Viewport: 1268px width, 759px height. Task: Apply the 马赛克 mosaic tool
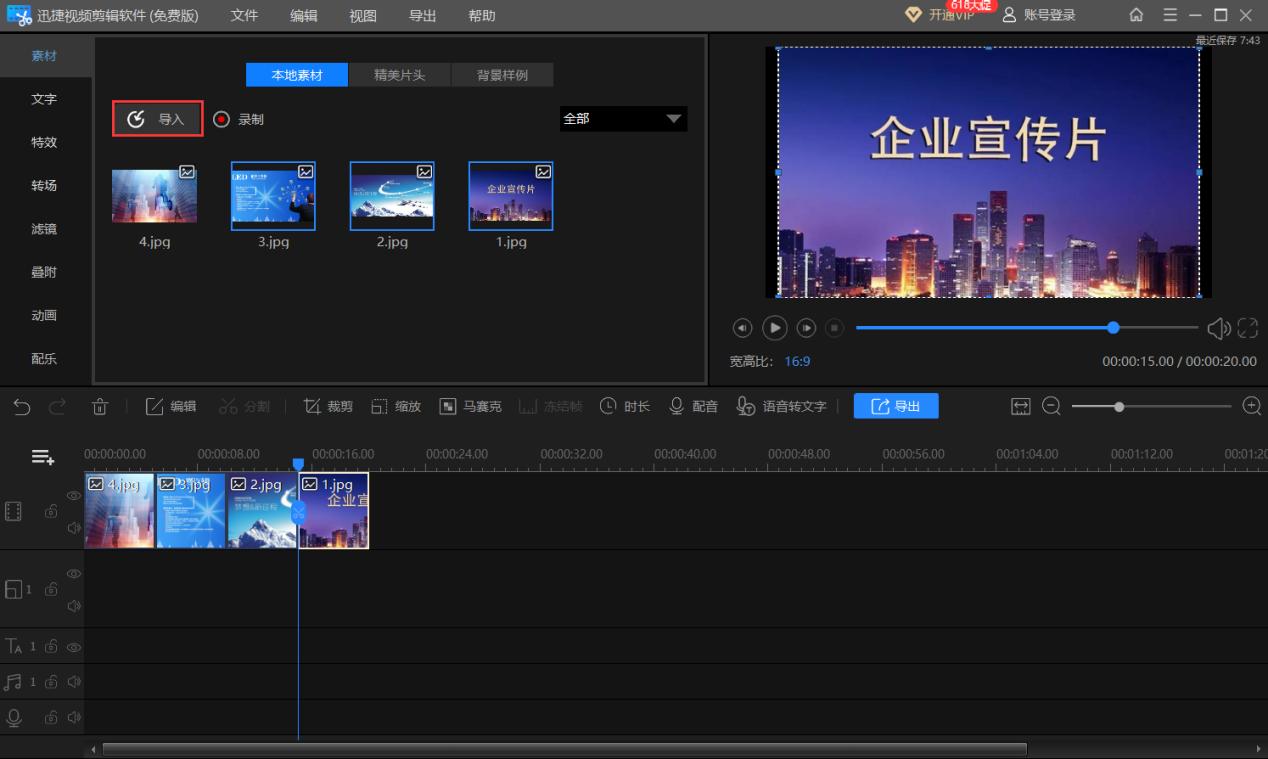pyautogui.click(x=471, y=406)
